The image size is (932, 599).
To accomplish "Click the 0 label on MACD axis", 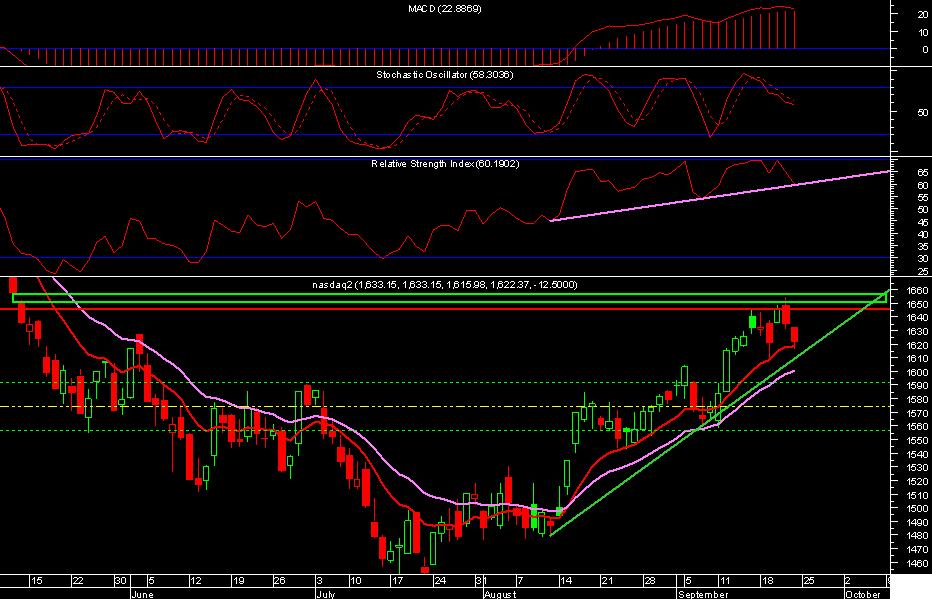I will coord(925,50).
